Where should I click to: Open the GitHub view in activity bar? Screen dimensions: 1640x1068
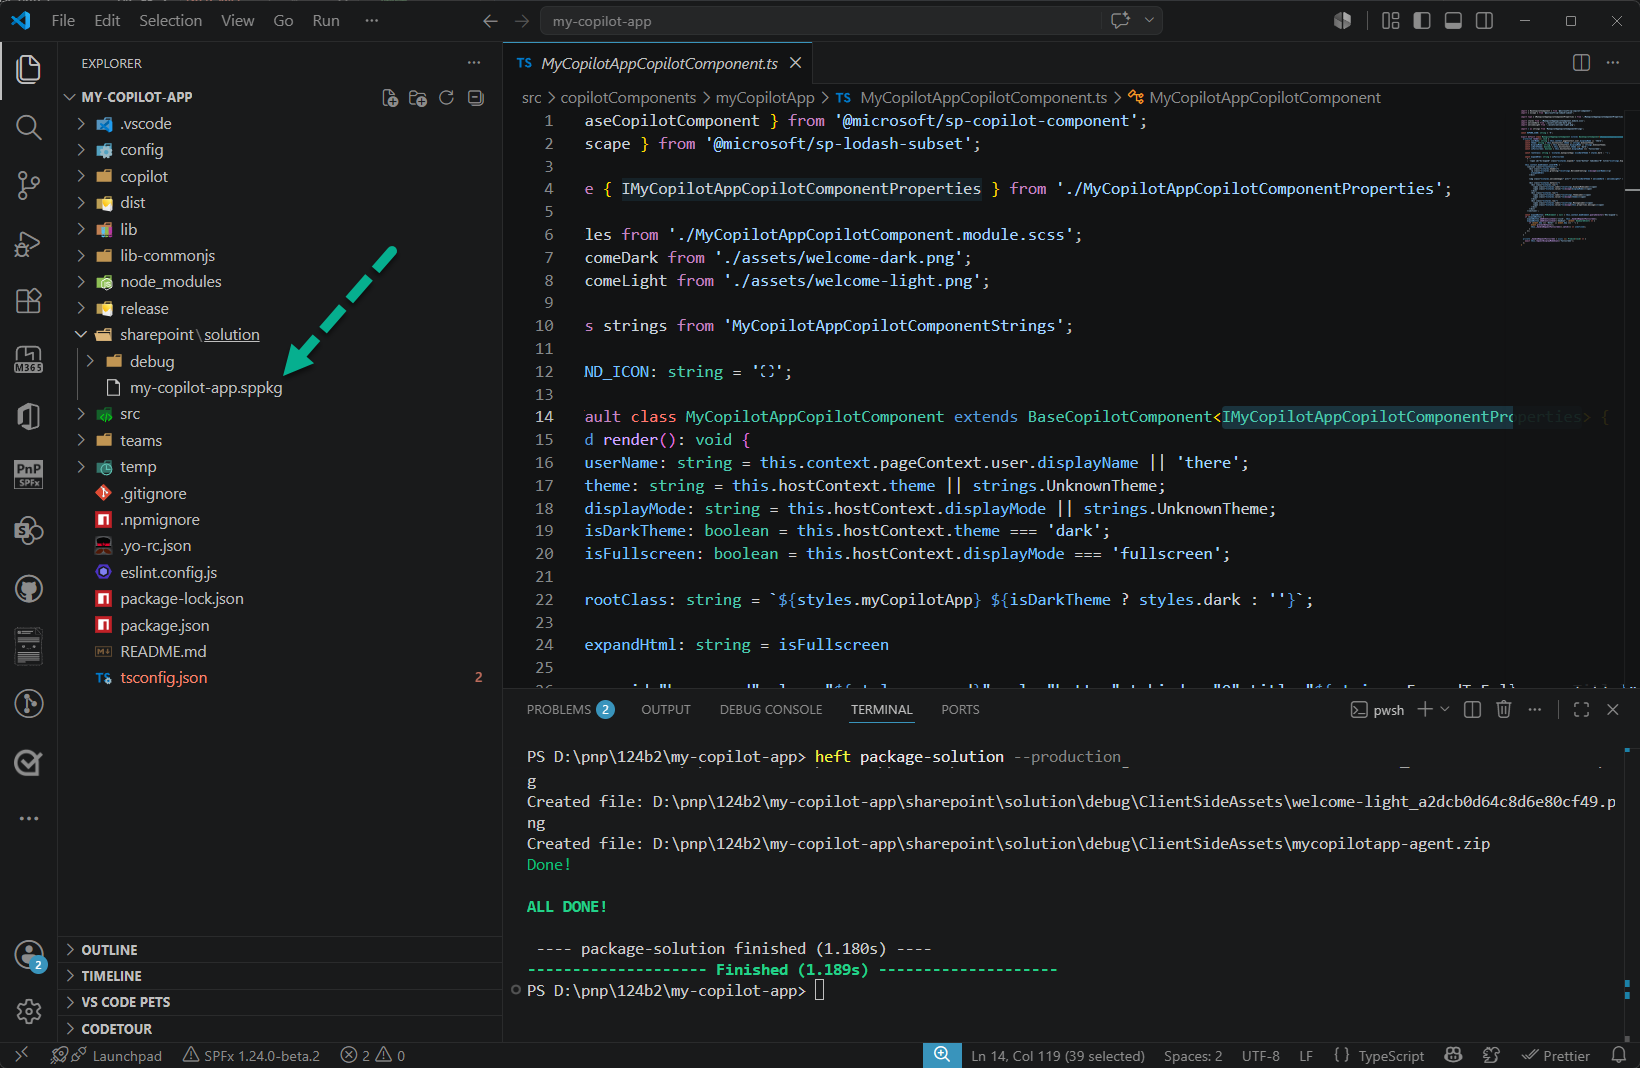29,589
